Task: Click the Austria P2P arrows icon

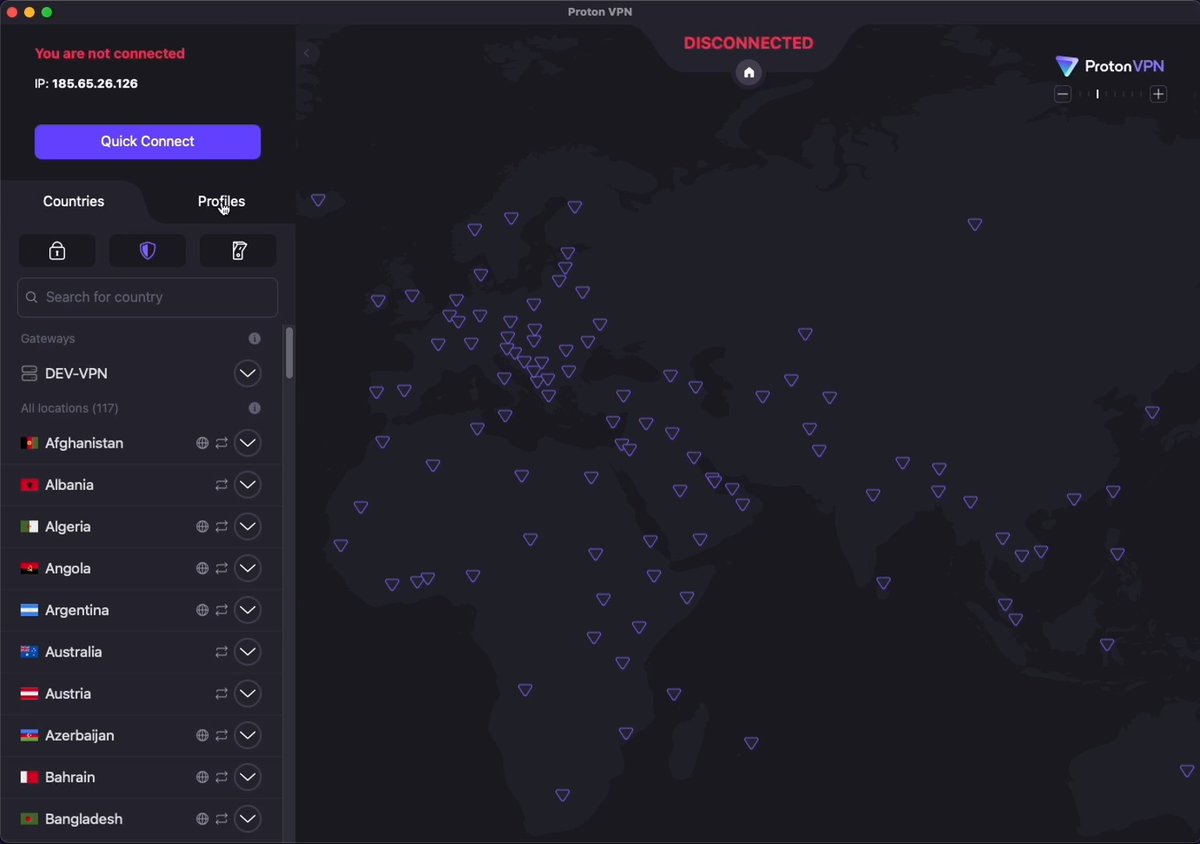Action: tap(221, 694)
